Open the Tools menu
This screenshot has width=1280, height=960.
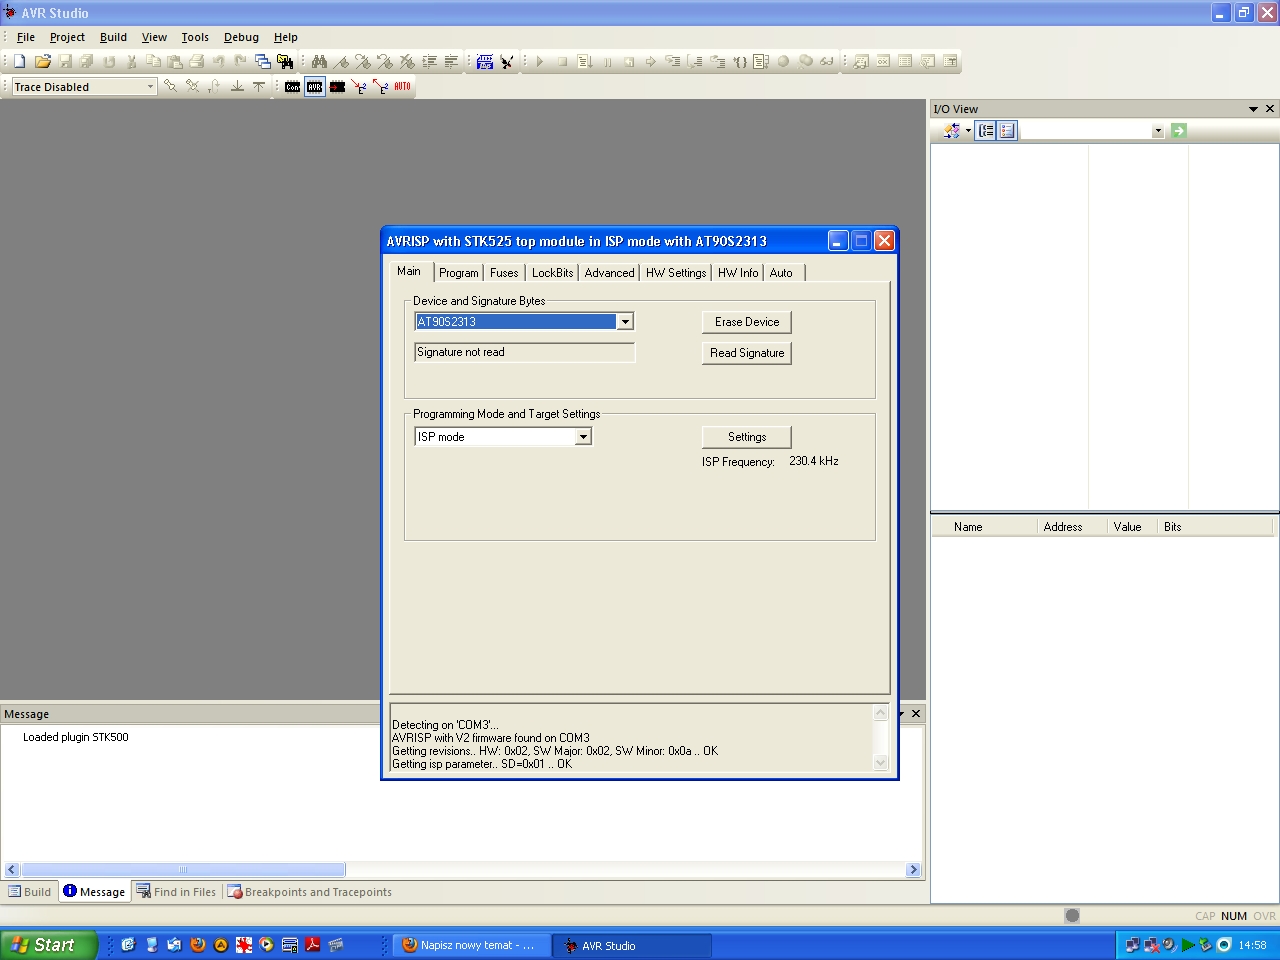point(195,37)
